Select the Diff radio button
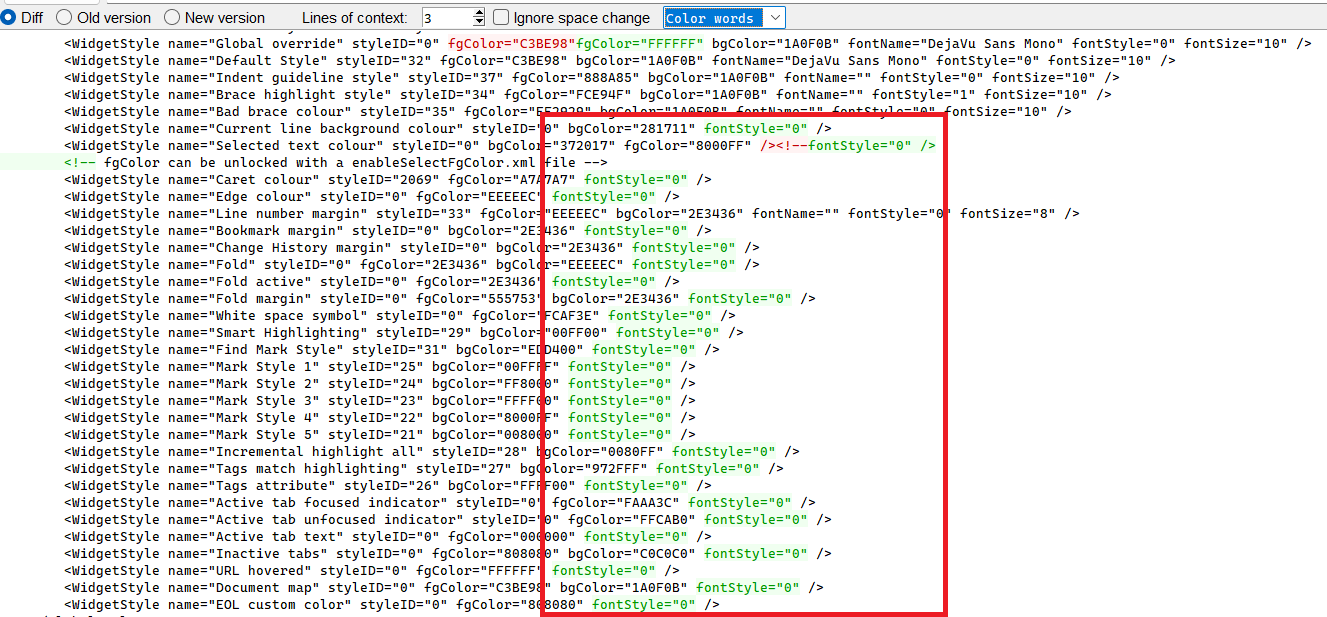This screenshot has width=1327, height=617. click(x=10, y=16)
